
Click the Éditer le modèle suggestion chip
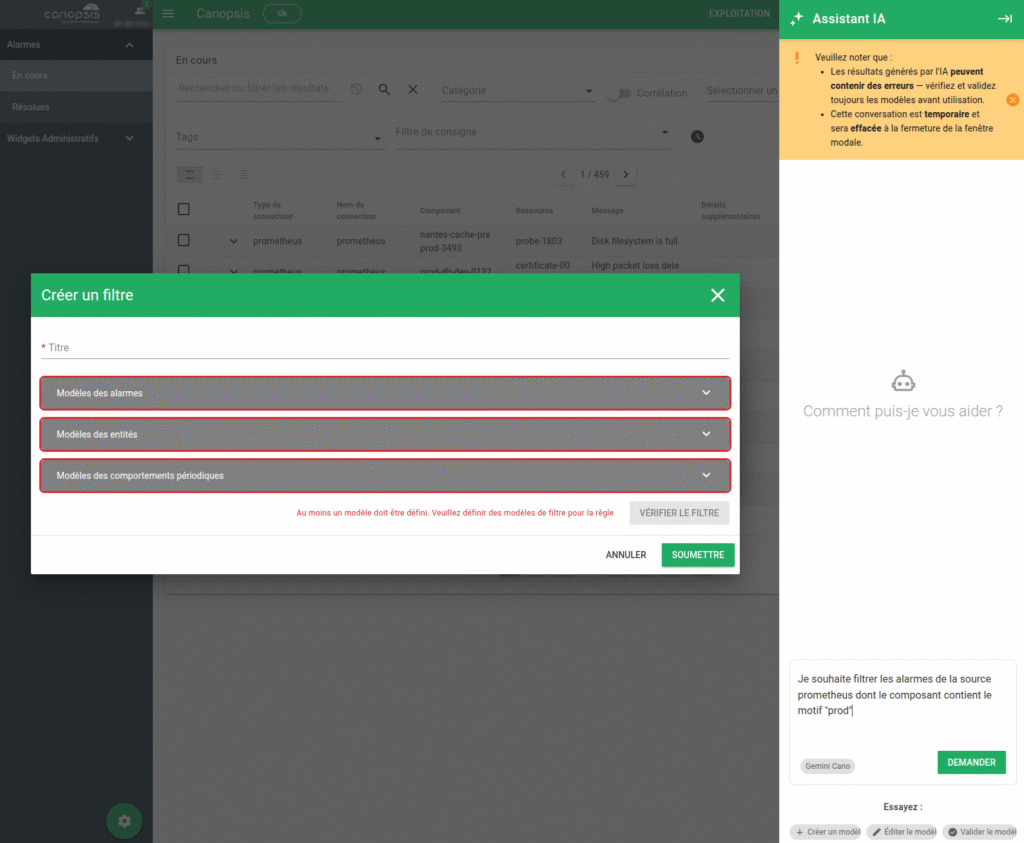[904, 832]
